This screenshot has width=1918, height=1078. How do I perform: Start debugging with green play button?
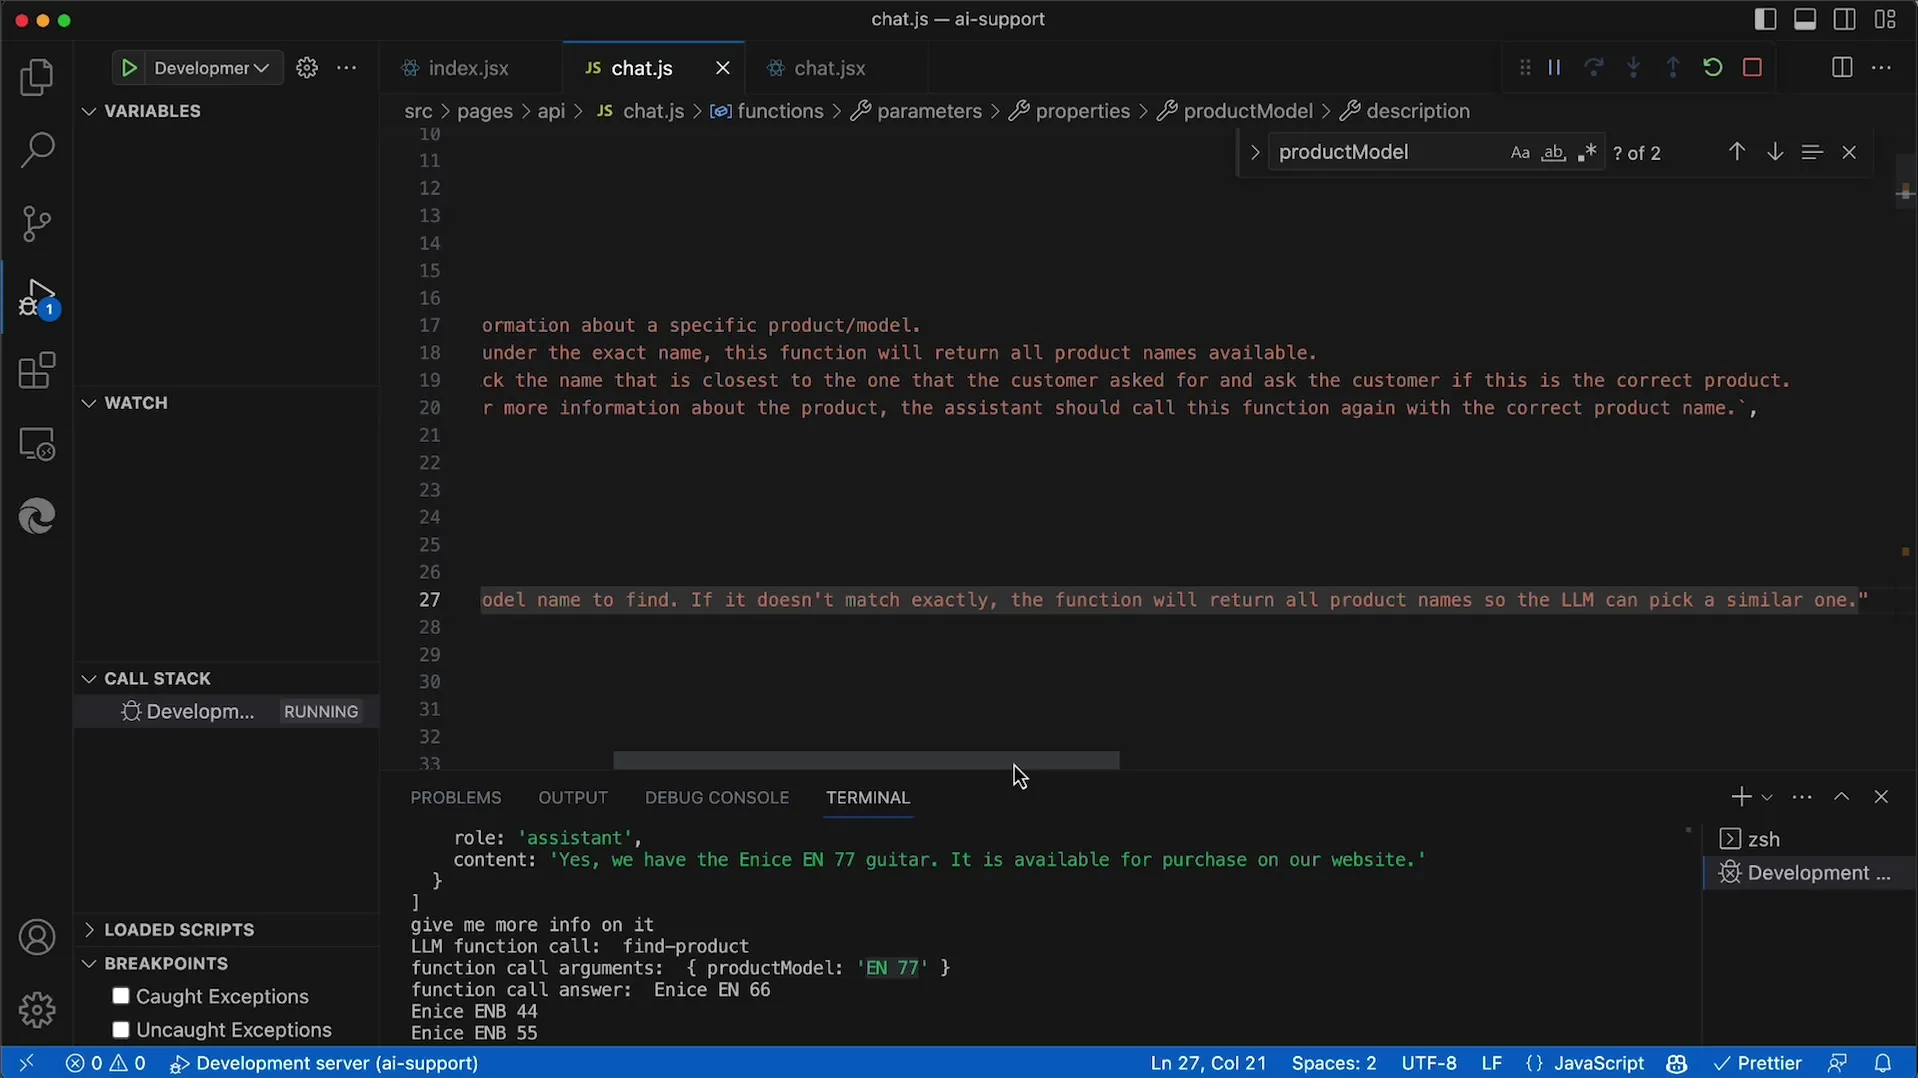coord(129,68)
